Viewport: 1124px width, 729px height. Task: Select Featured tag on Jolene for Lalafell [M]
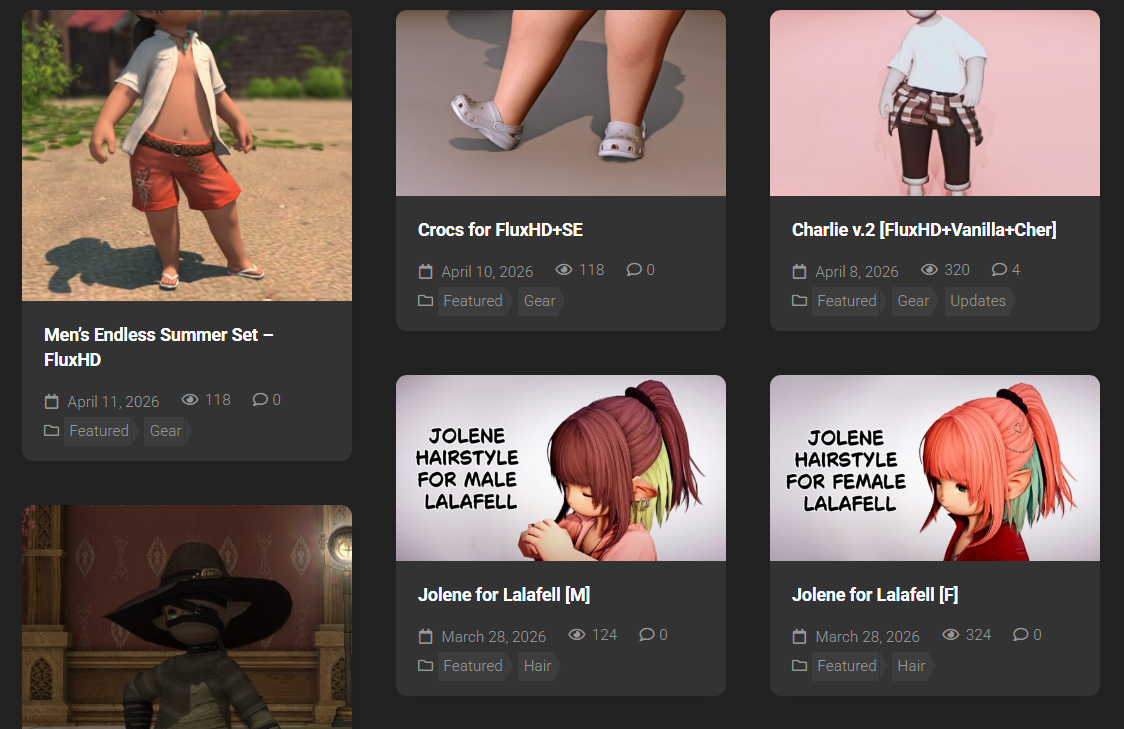473,666
